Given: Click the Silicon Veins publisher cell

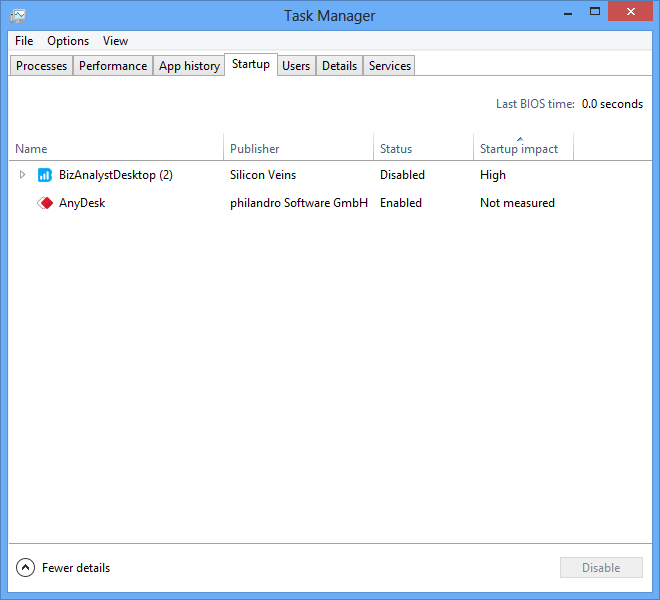Looking at the screenshot, I should point(263,175).
